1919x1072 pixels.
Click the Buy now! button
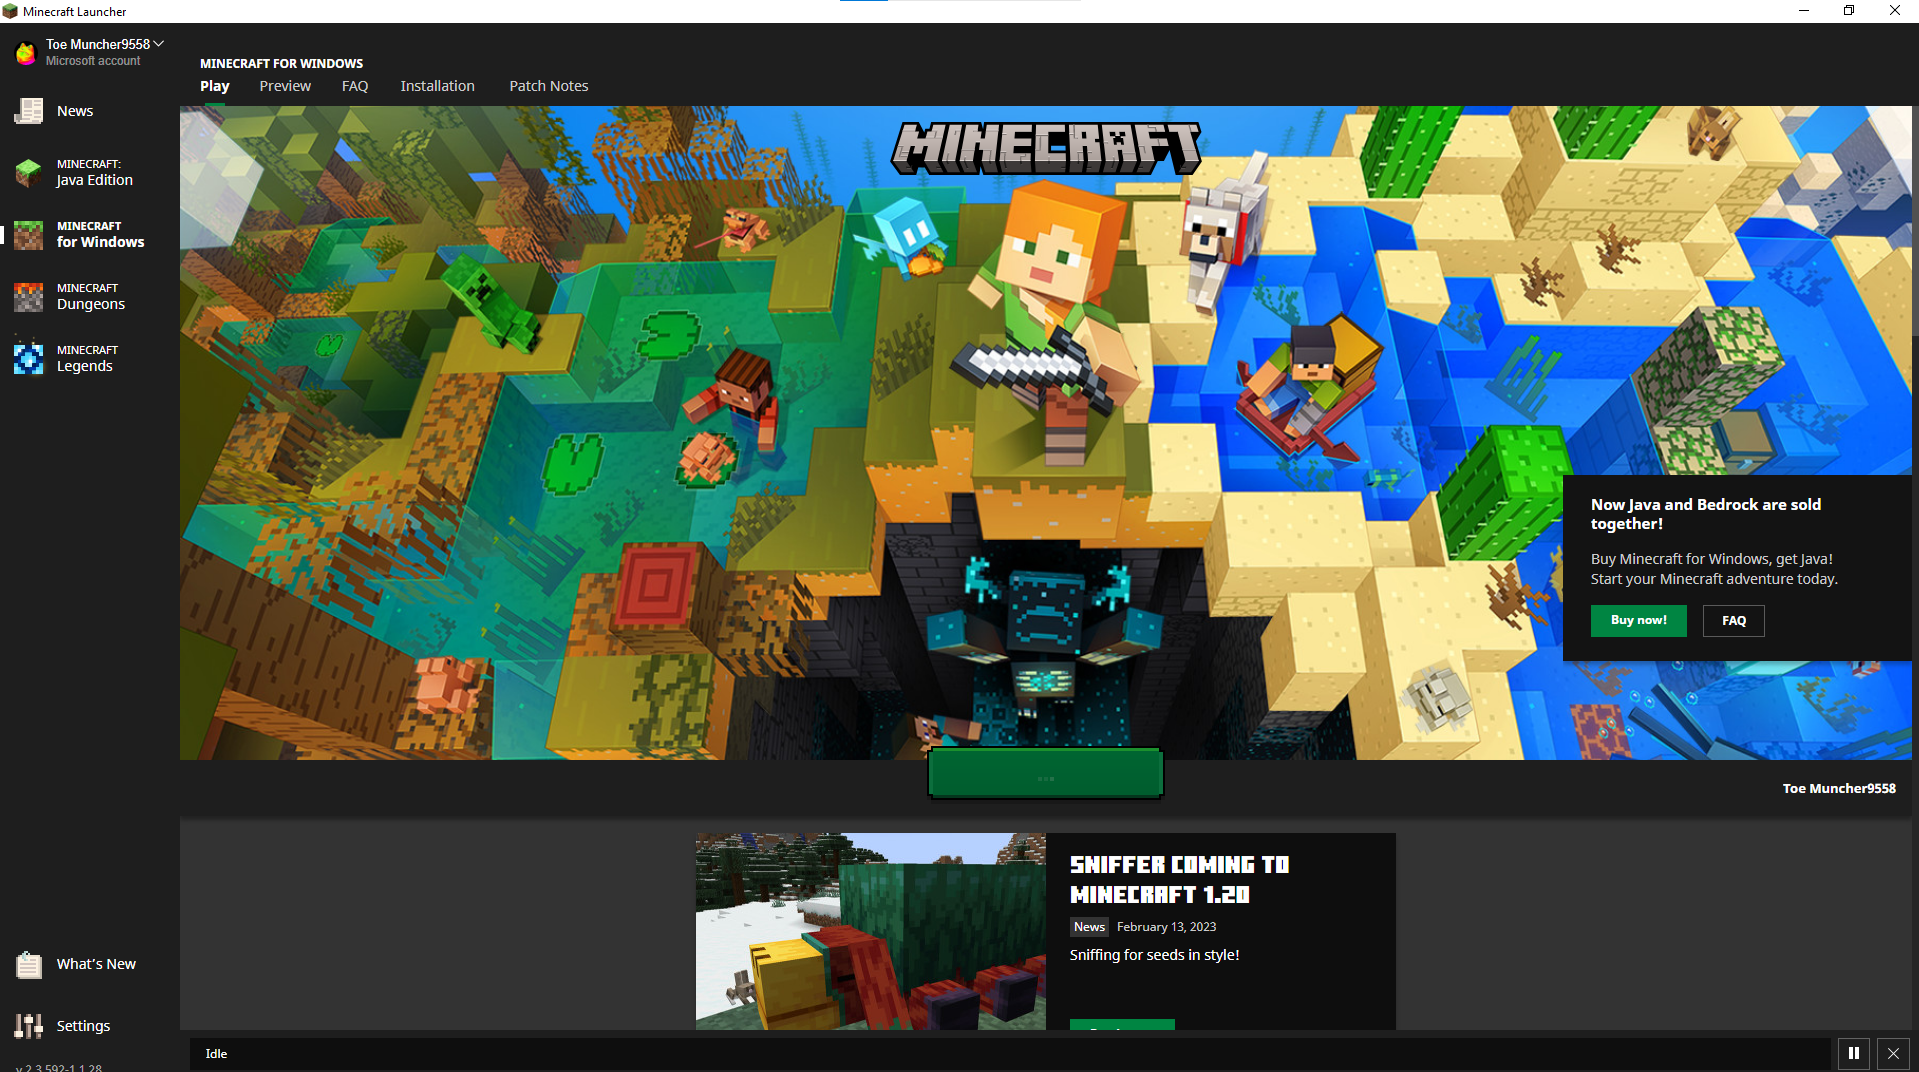click(x=1639, y=620)
